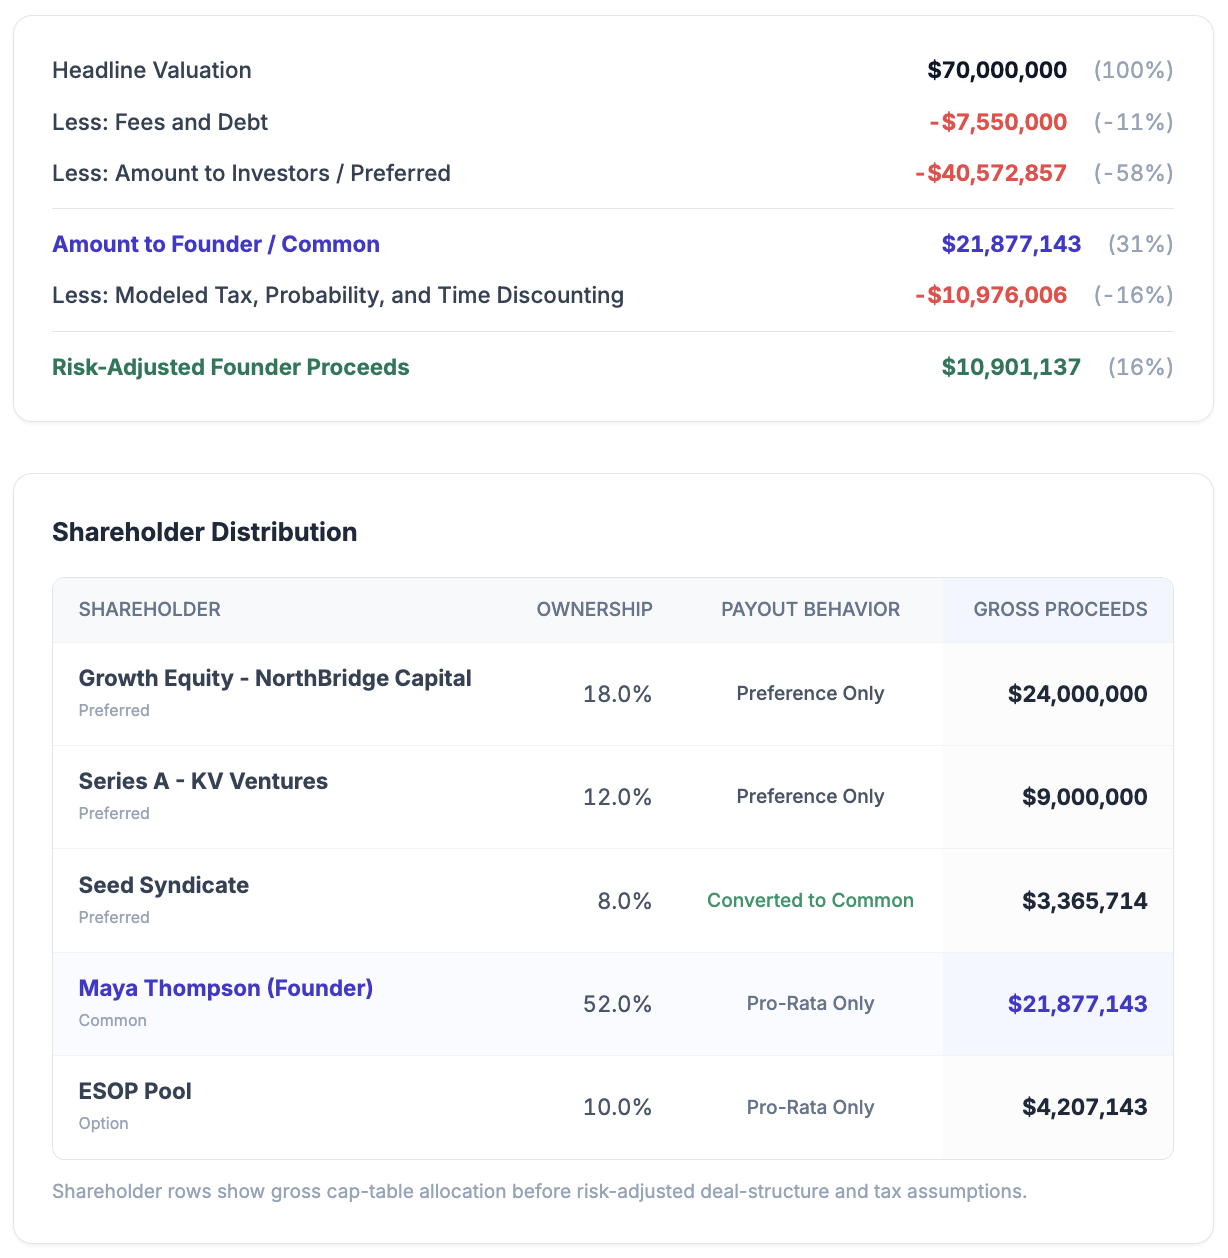
Task: Click the ESOP Pool $4,207,143 proceeds value
Action: (1084, 1107)
